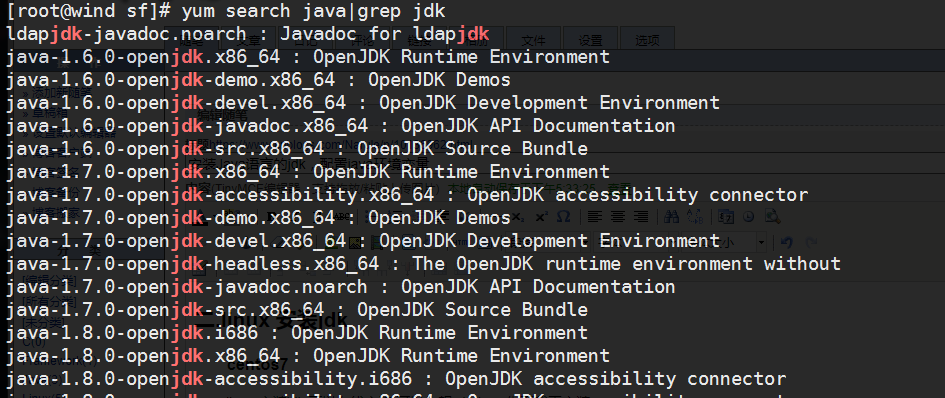Click the align center icon
Viewport: 945px width, 398px height.
(618, 216)
